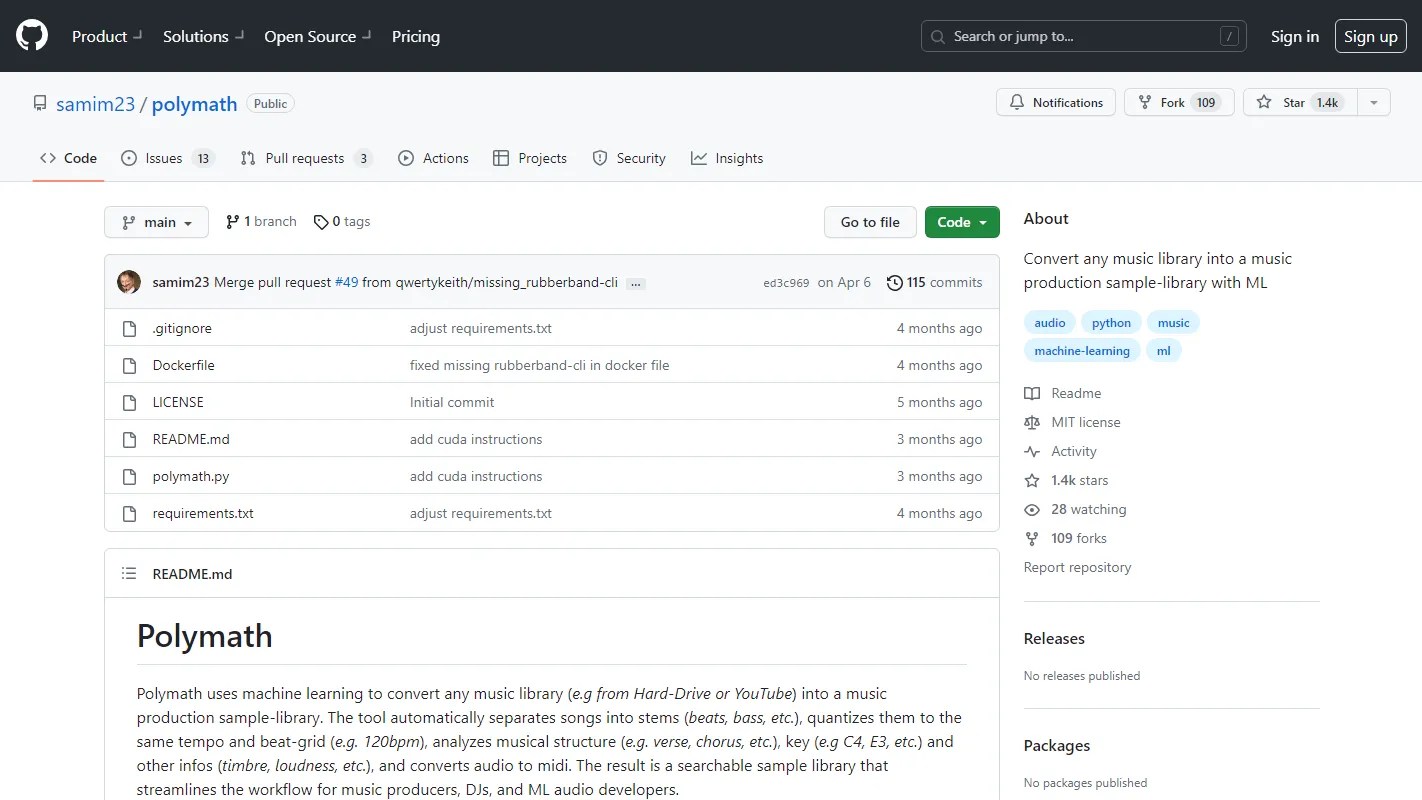
Task: Click 'fixed missing rubberband-cli in docker file' commit message
Action: 540,365
